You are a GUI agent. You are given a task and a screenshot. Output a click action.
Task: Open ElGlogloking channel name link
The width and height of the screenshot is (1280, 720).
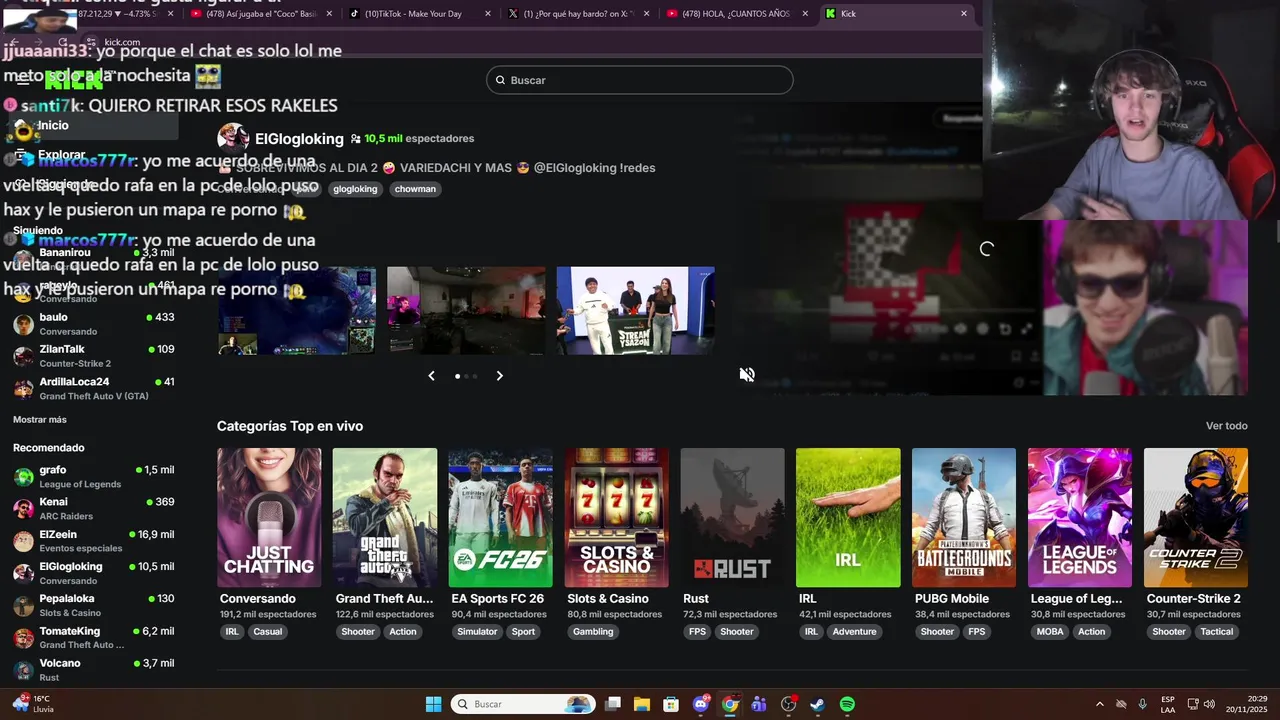299,139
